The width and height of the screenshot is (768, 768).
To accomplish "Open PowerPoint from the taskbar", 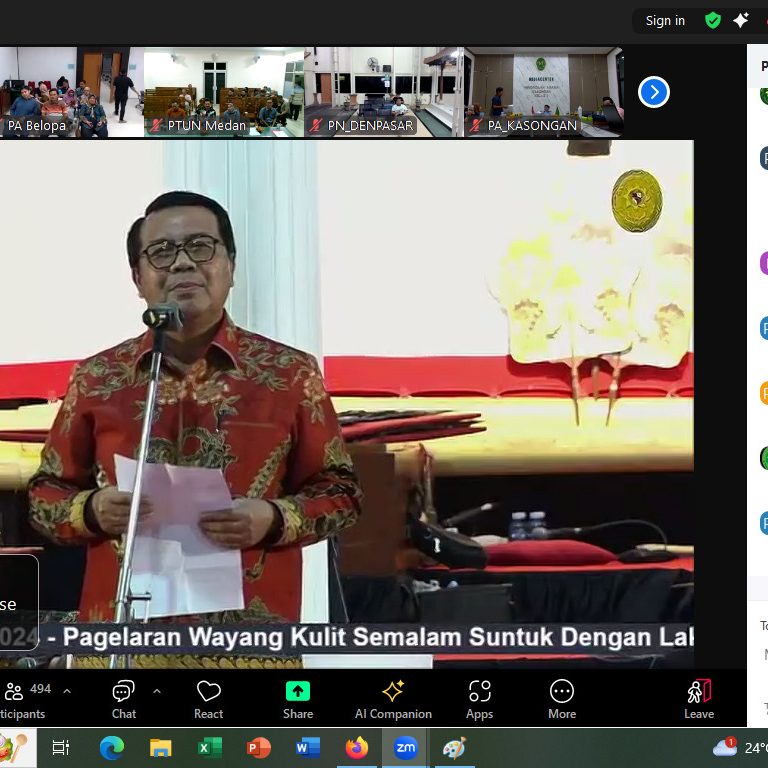I will (259, 748).
